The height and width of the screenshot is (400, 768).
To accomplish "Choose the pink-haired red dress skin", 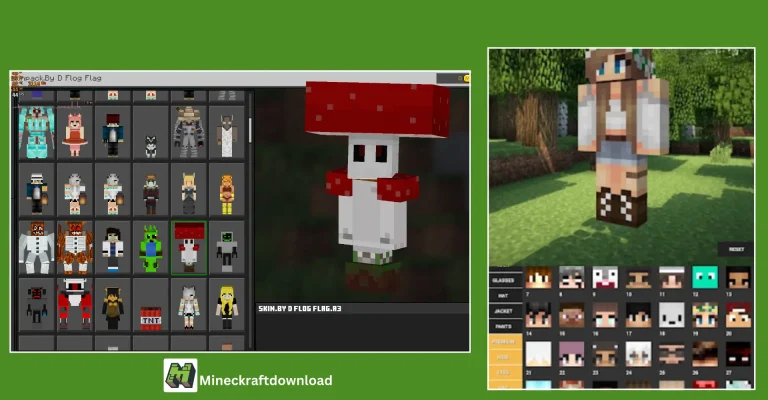I will coord(74,133).
